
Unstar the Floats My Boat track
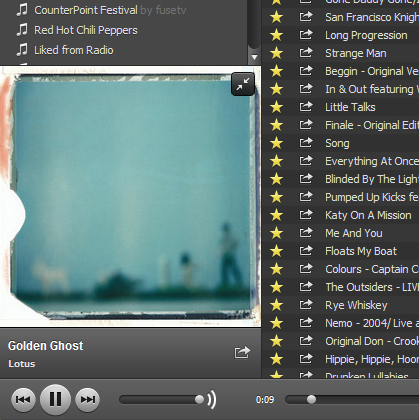(277, 251)
